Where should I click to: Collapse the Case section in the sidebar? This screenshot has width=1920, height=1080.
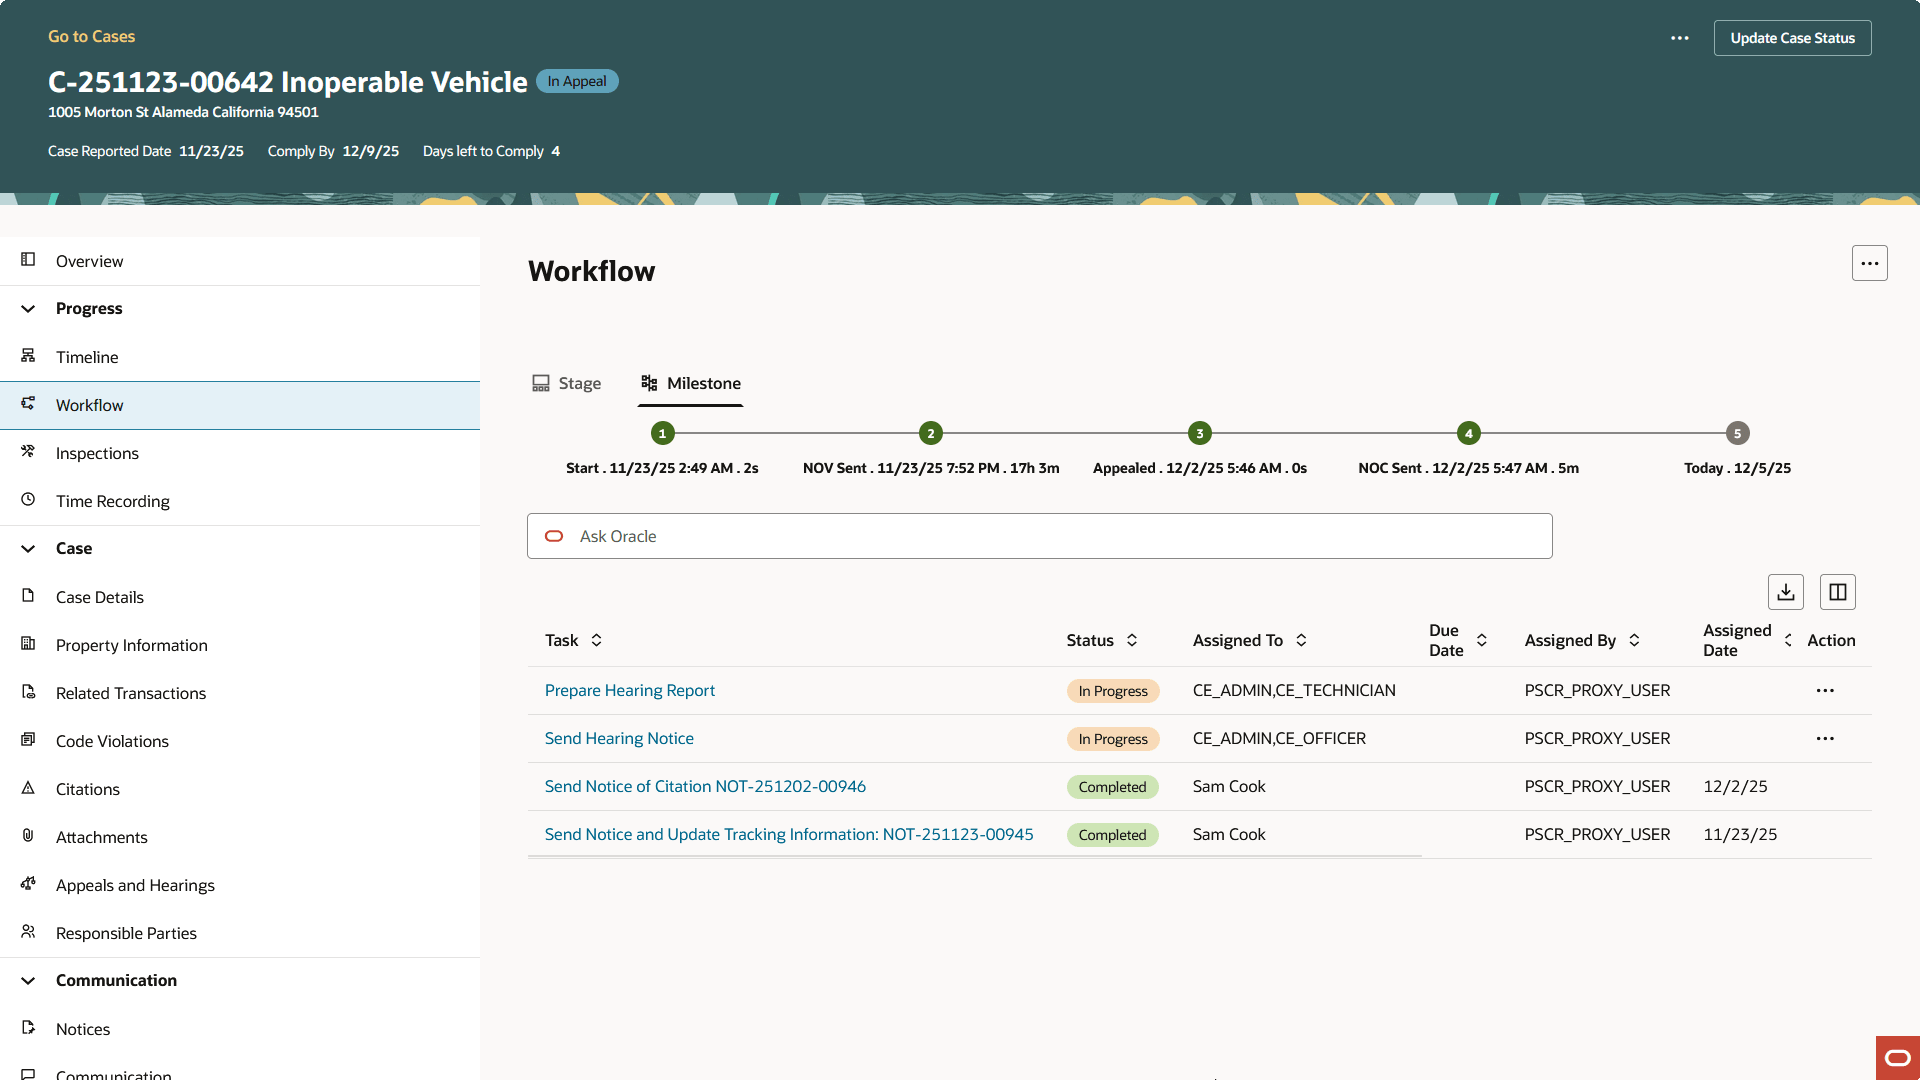click(x=27, y=548)
